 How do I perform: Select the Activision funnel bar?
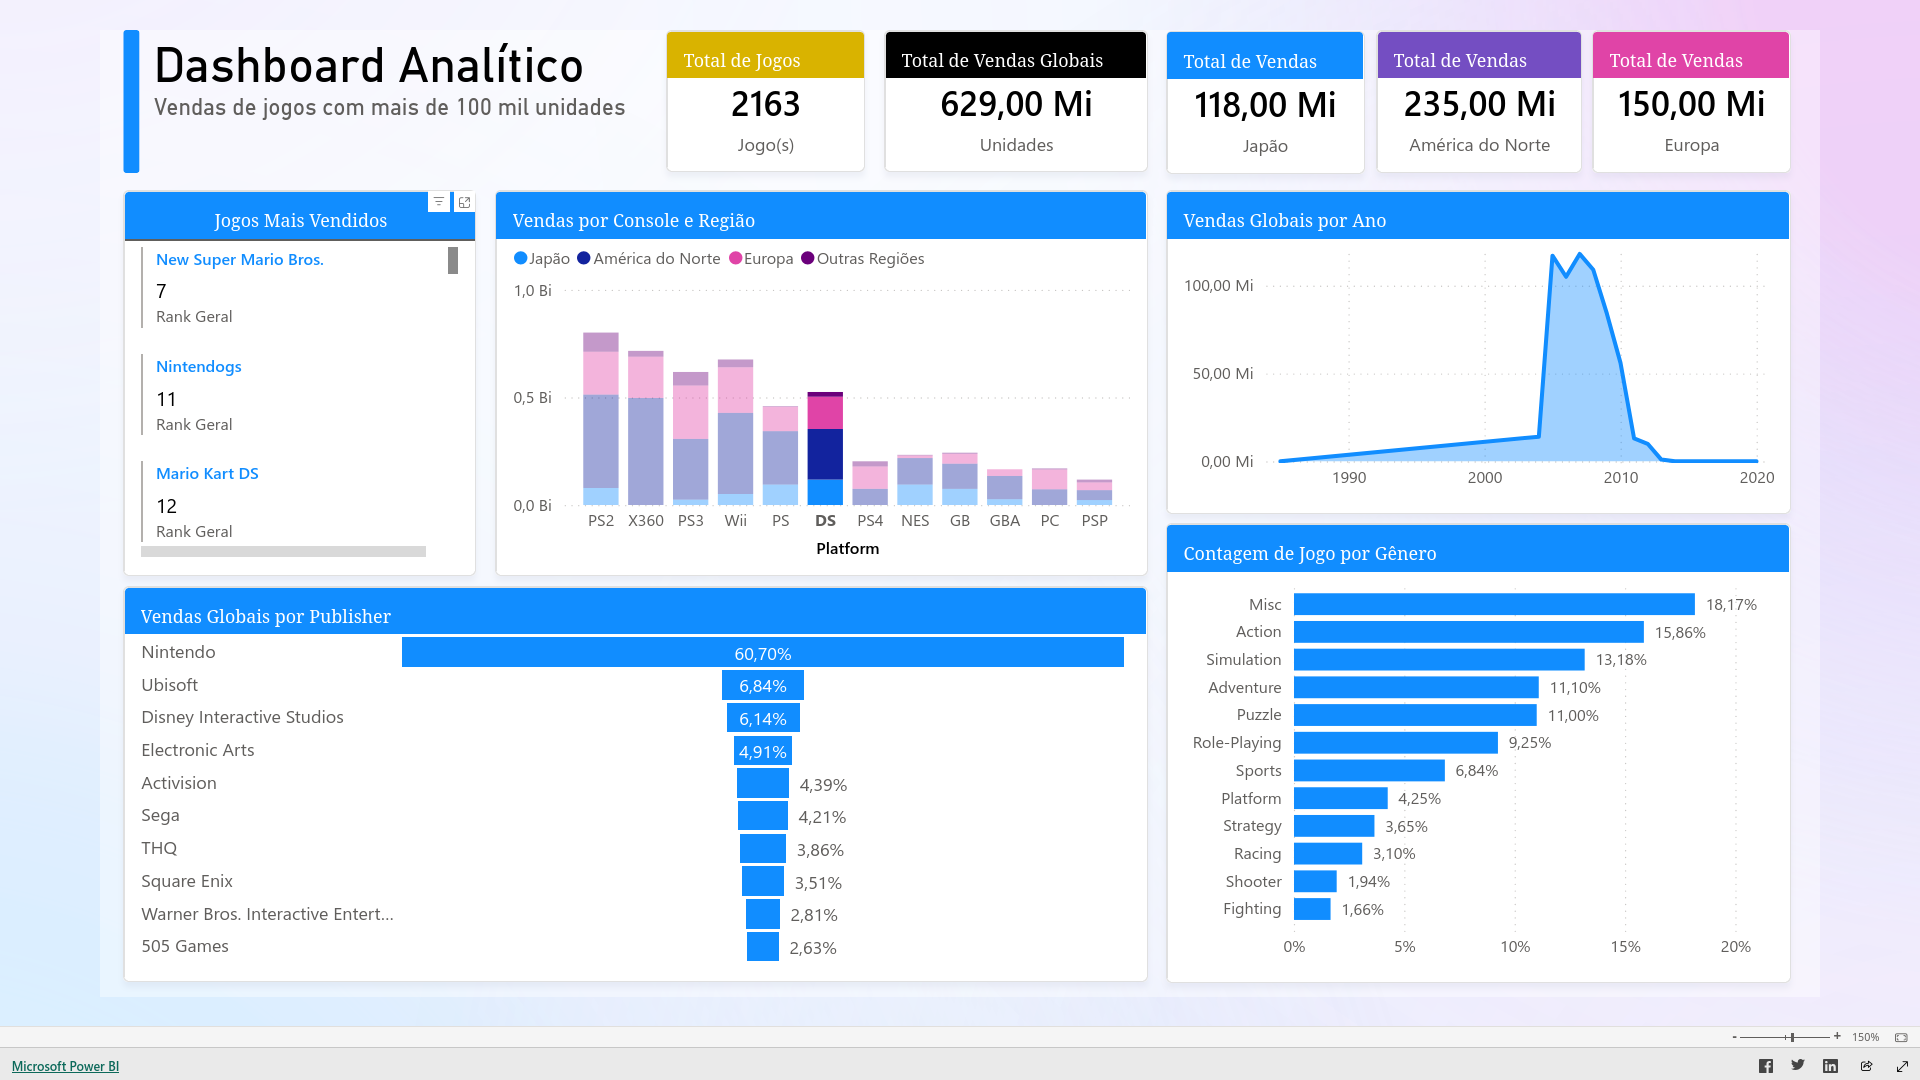pyautogui.click(x=763, y=784)
